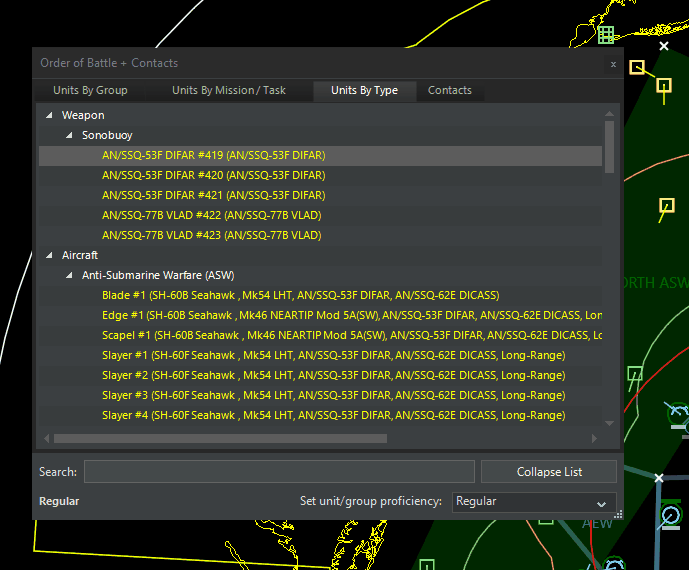Click white X marker near Collapse List
This screenshot has height=570, width=689.
(659, 478)
